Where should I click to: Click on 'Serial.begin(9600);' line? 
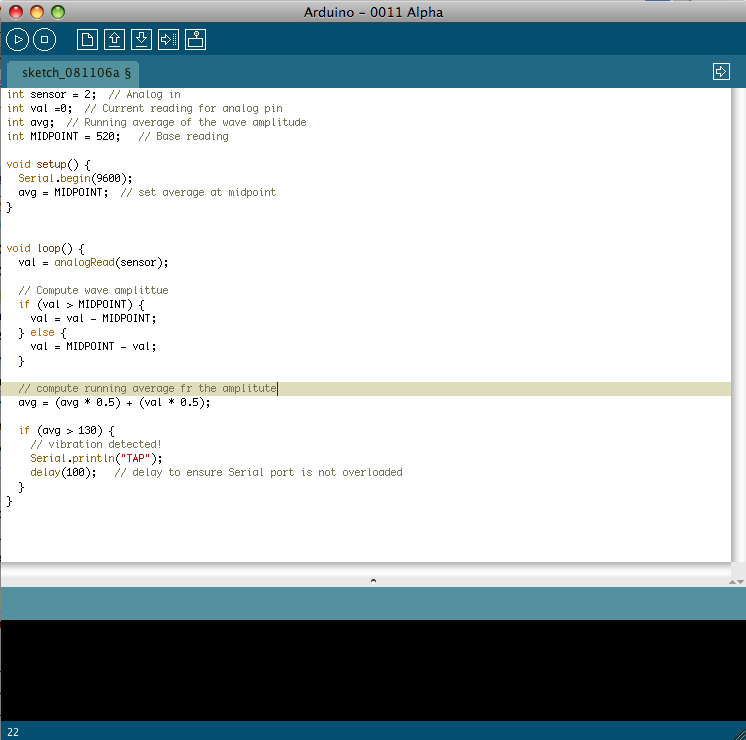point(75,178)
